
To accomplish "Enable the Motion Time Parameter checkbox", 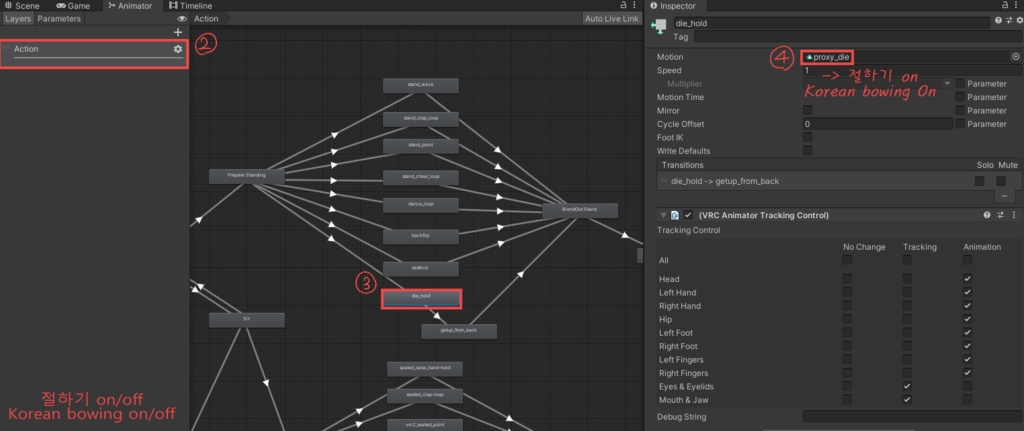I will (x=960, y=97).
